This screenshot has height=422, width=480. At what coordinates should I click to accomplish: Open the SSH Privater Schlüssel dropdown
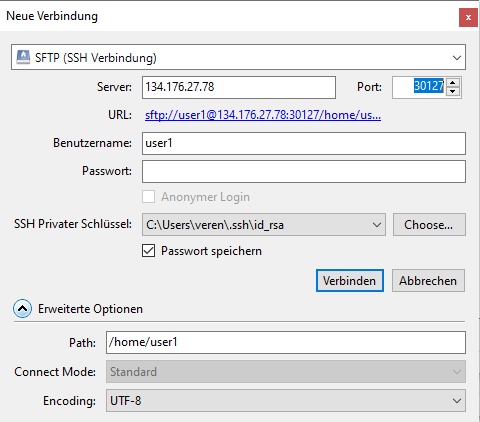pos(264,225)
